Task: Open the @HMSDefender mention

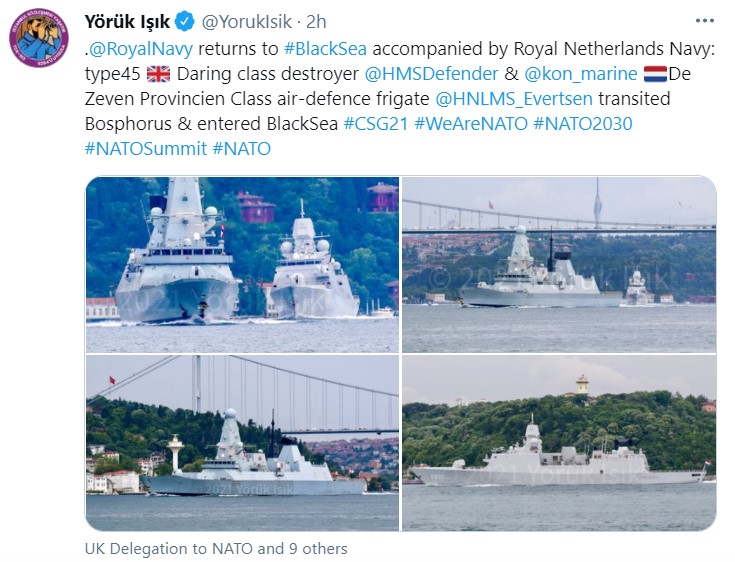Action: click(x=431, y=74)
